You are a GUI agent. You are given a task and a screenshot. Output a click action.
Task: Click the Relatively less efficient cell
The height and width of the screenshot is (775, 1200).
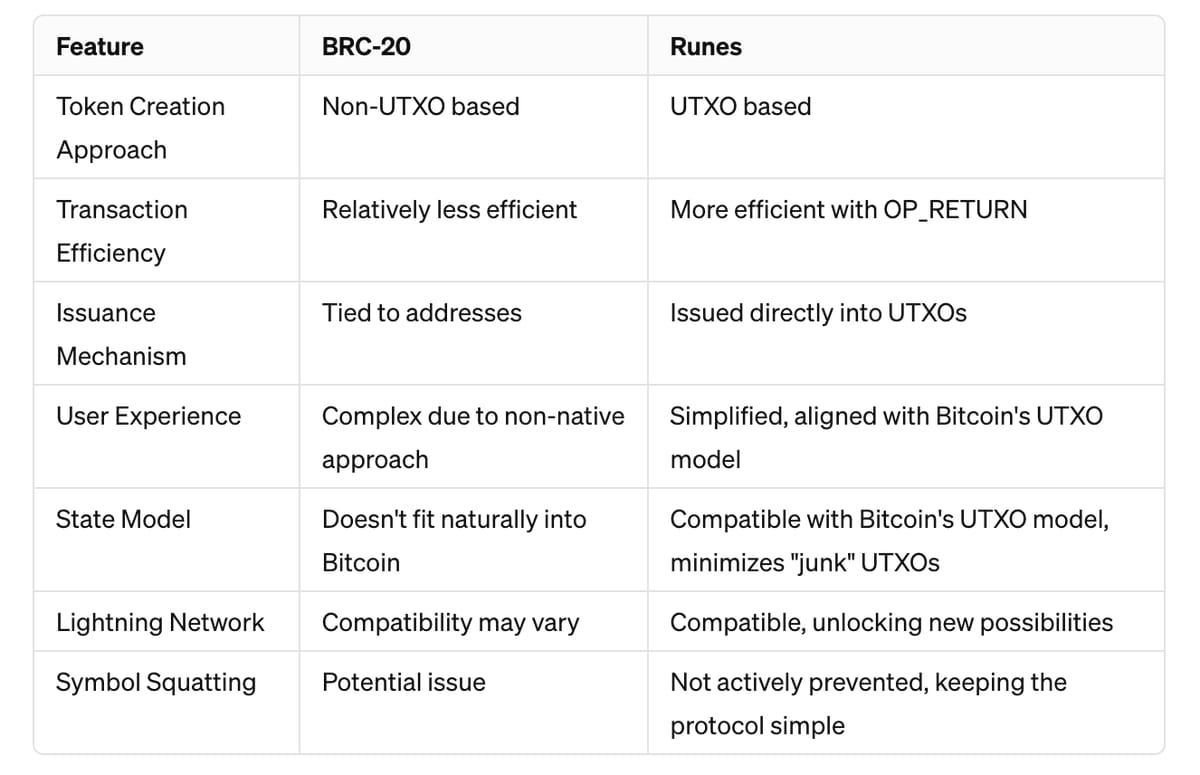[449, 210]
